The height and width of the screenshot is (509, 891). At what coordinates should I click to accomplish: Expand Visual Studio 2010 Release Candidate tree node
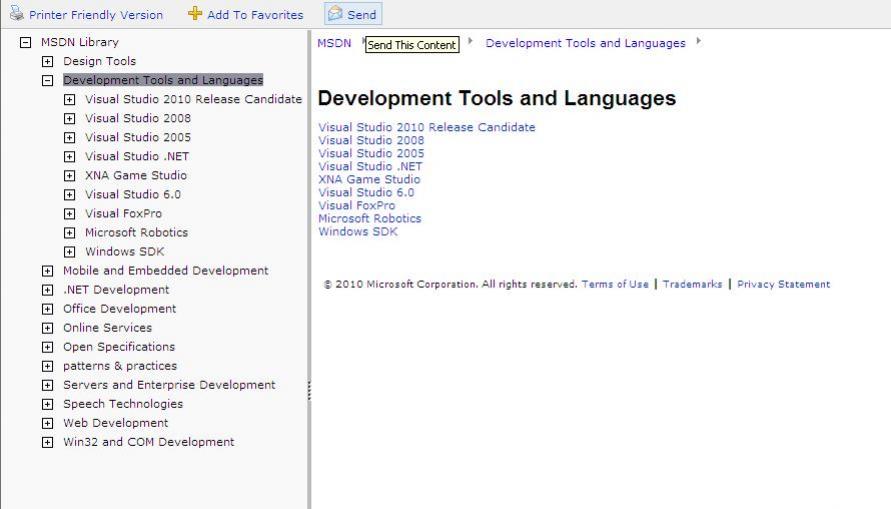(x=69, y=99)
